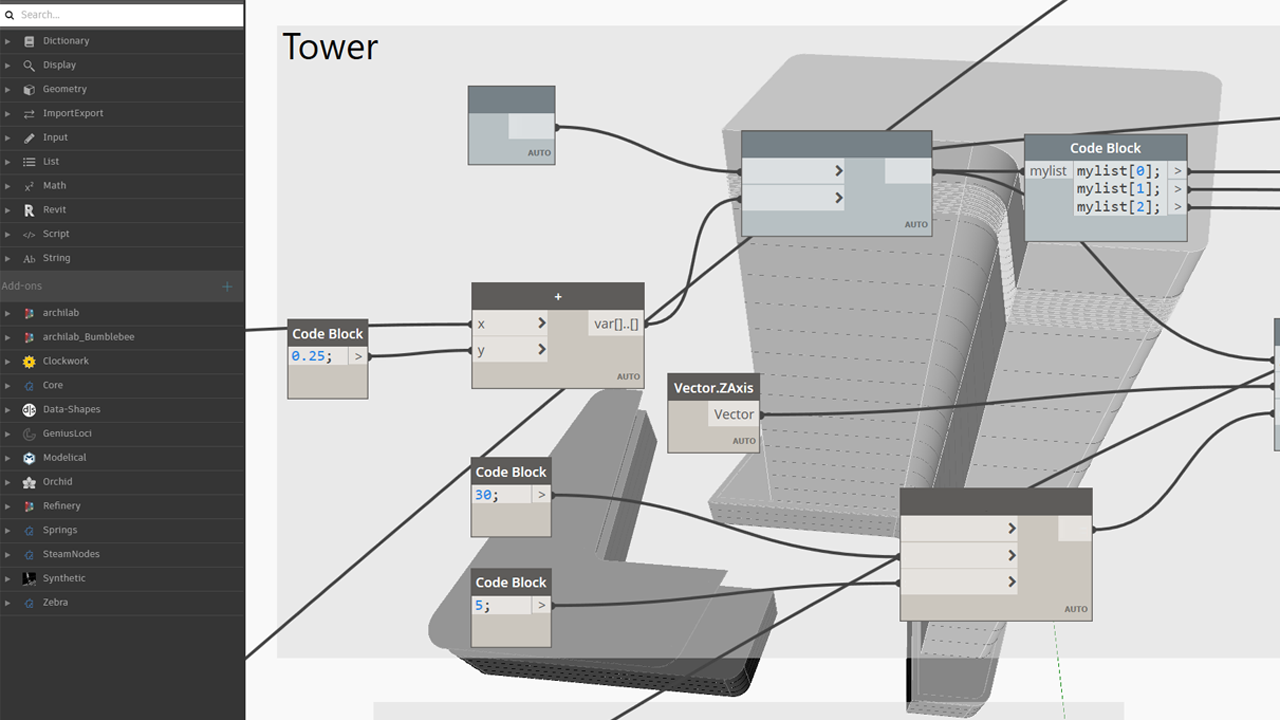Viewport: 1280px width, 720px height.
Task: Click the Dictionary category icon
Action: tap(29, 41)
